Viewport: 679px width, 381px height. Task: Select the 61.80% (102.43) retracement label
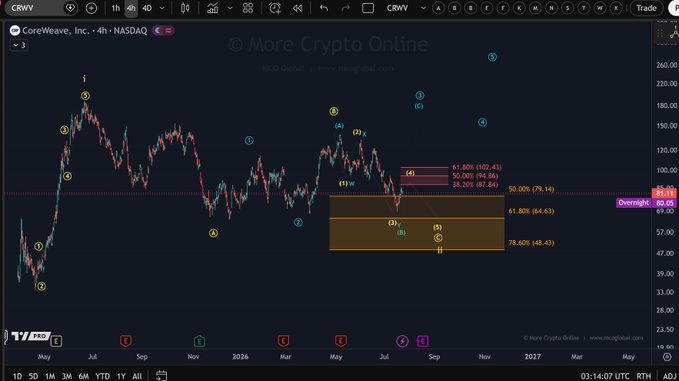(477, 167)
